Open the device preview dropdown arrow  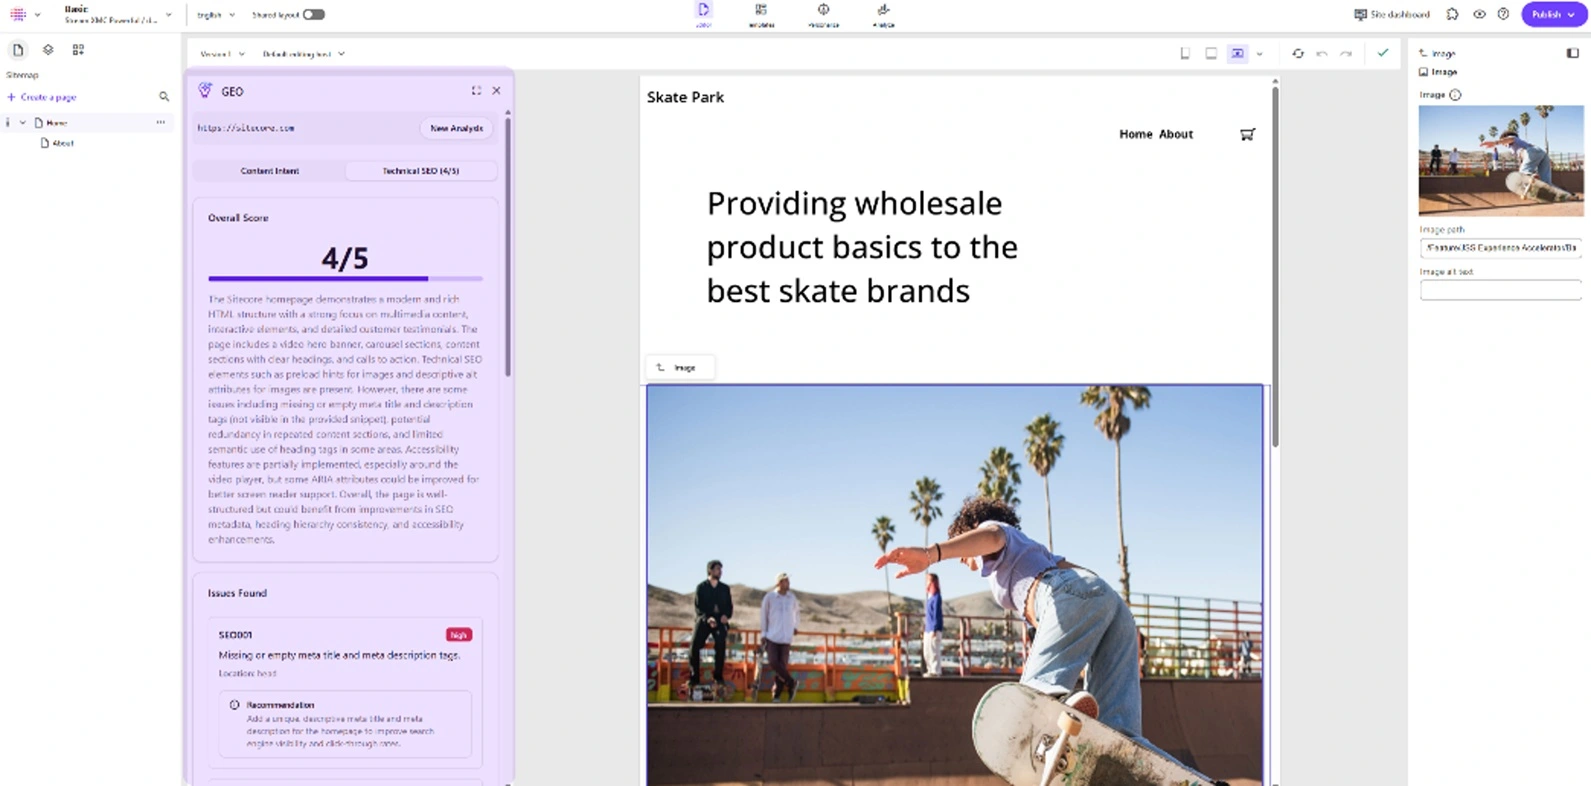[1259, 54]
